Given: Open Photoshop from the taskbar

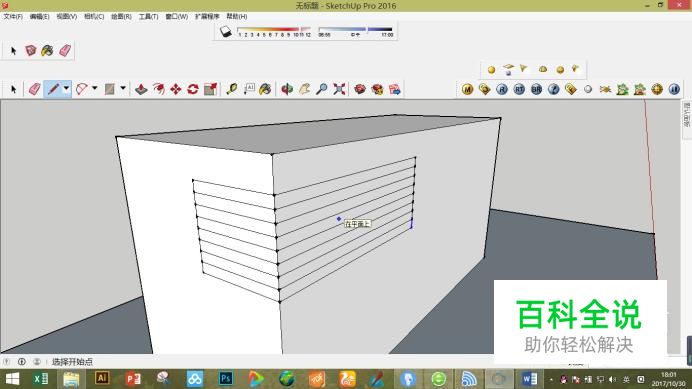Looking at the screenshot, I should (x=226, y=378).
